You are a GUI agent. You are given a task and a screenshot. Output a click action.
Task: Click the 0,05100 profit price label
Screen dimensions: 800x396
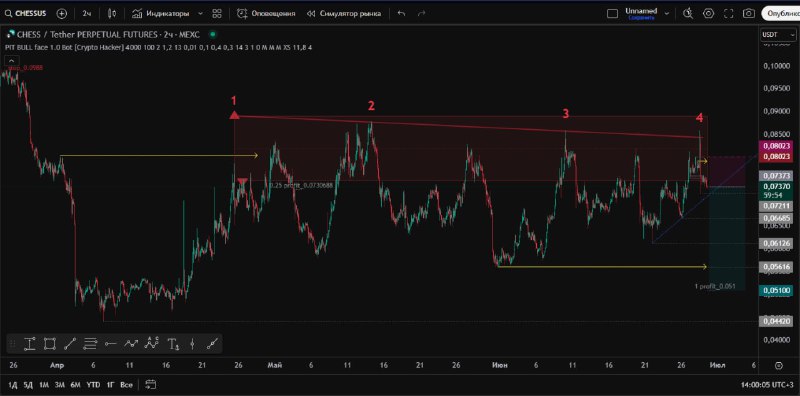776,290
